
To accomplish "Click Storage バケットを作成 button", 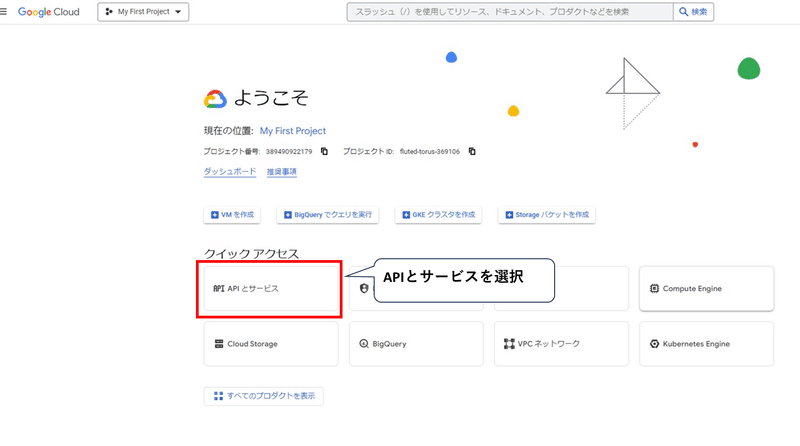I will 546,215.
